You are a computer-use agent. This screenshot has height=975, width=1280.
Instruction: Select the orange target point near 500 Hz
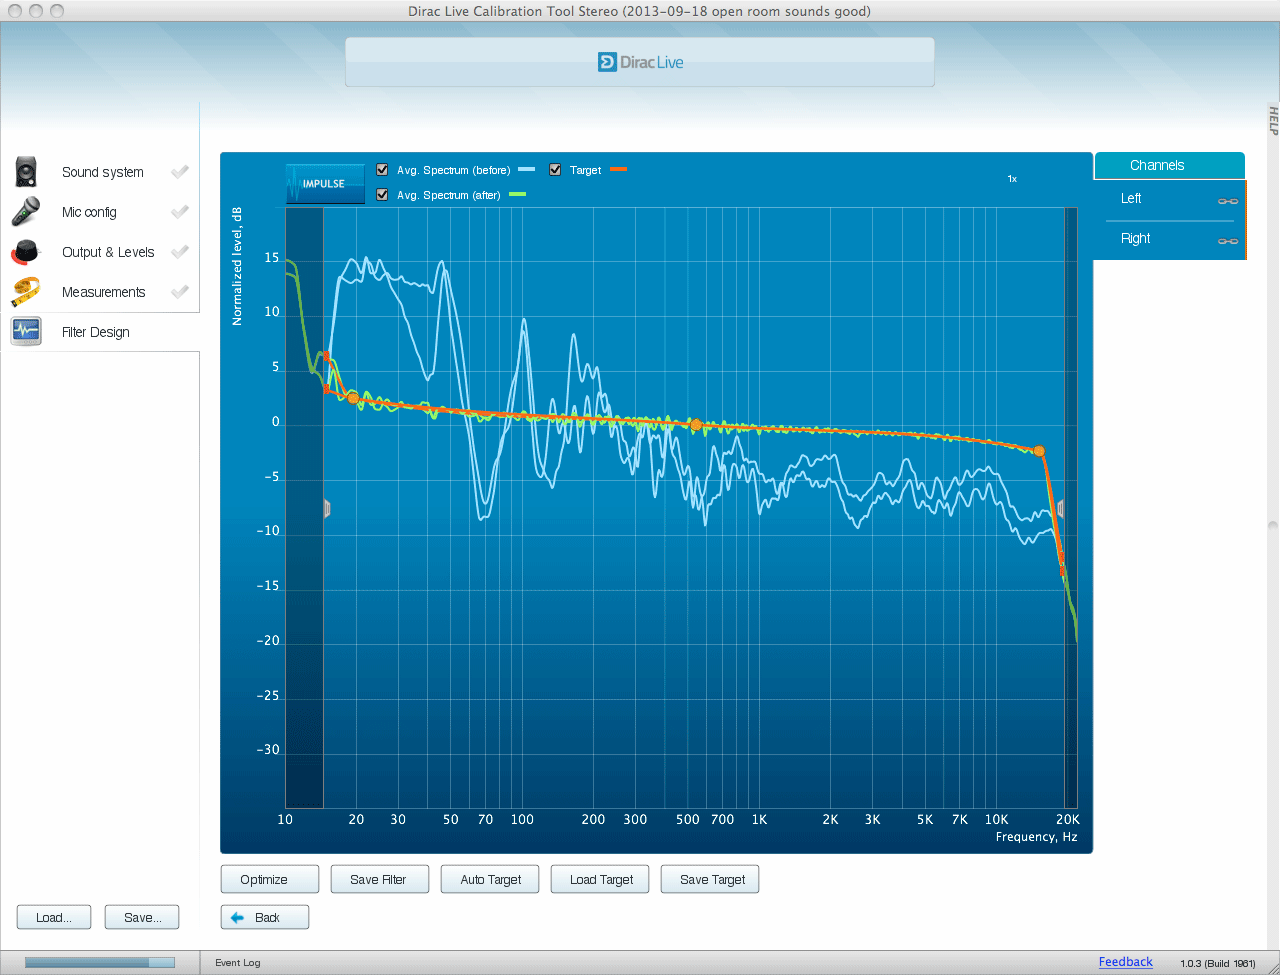696,425
